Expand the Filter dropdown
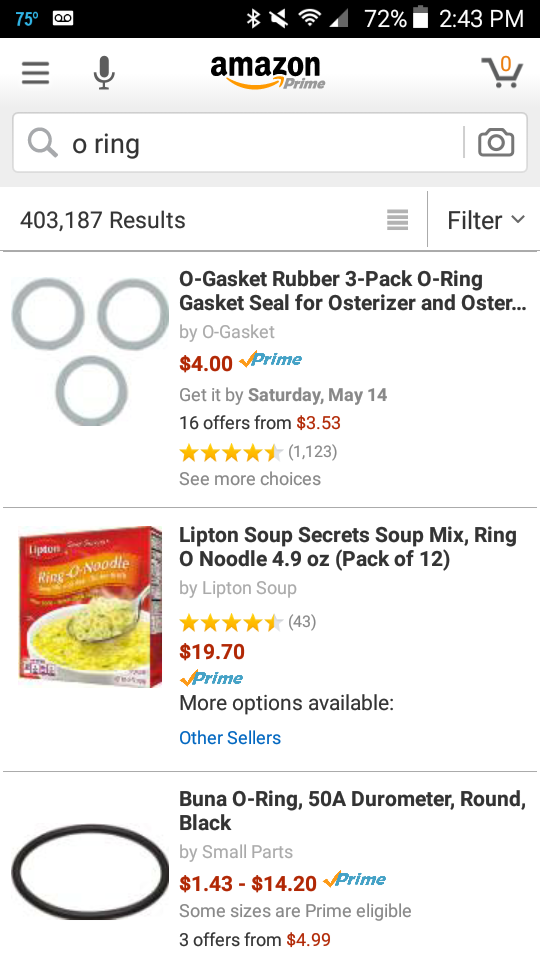 click(486, 220)
